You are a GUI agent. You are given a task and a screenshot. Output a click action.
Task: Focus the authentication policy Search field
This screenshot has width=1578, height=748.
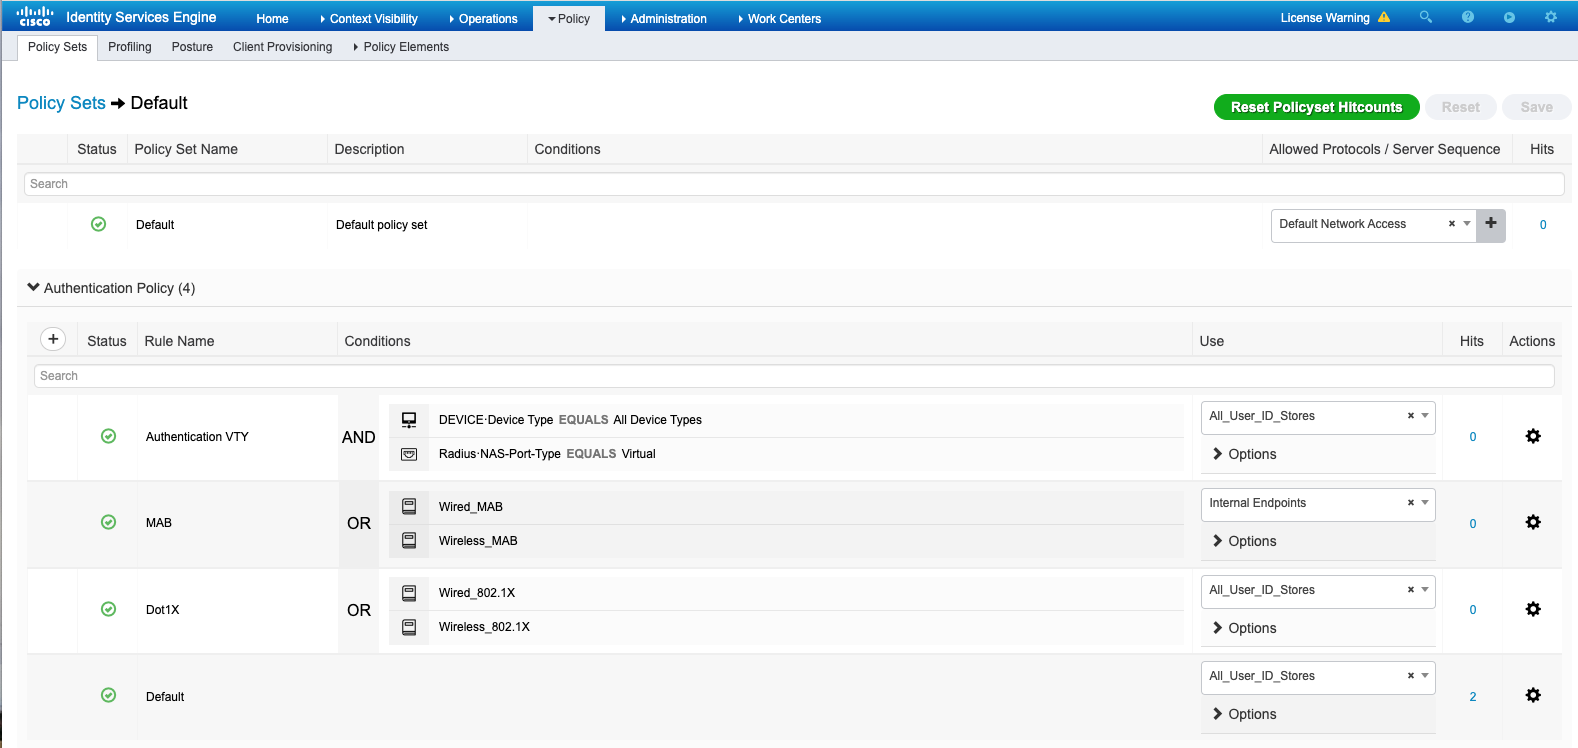[x=794, y=376]
